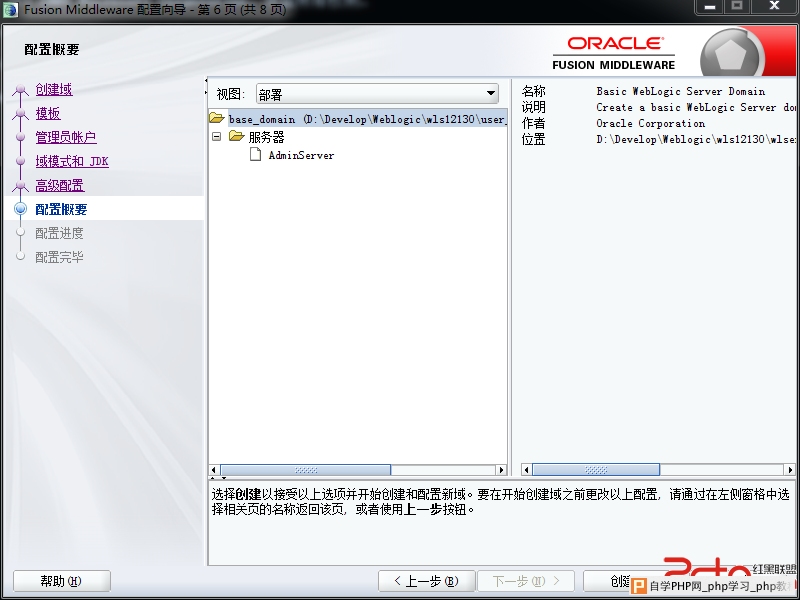Select the current 配置概要 step
800x600 pixels.
pos(61,209)
